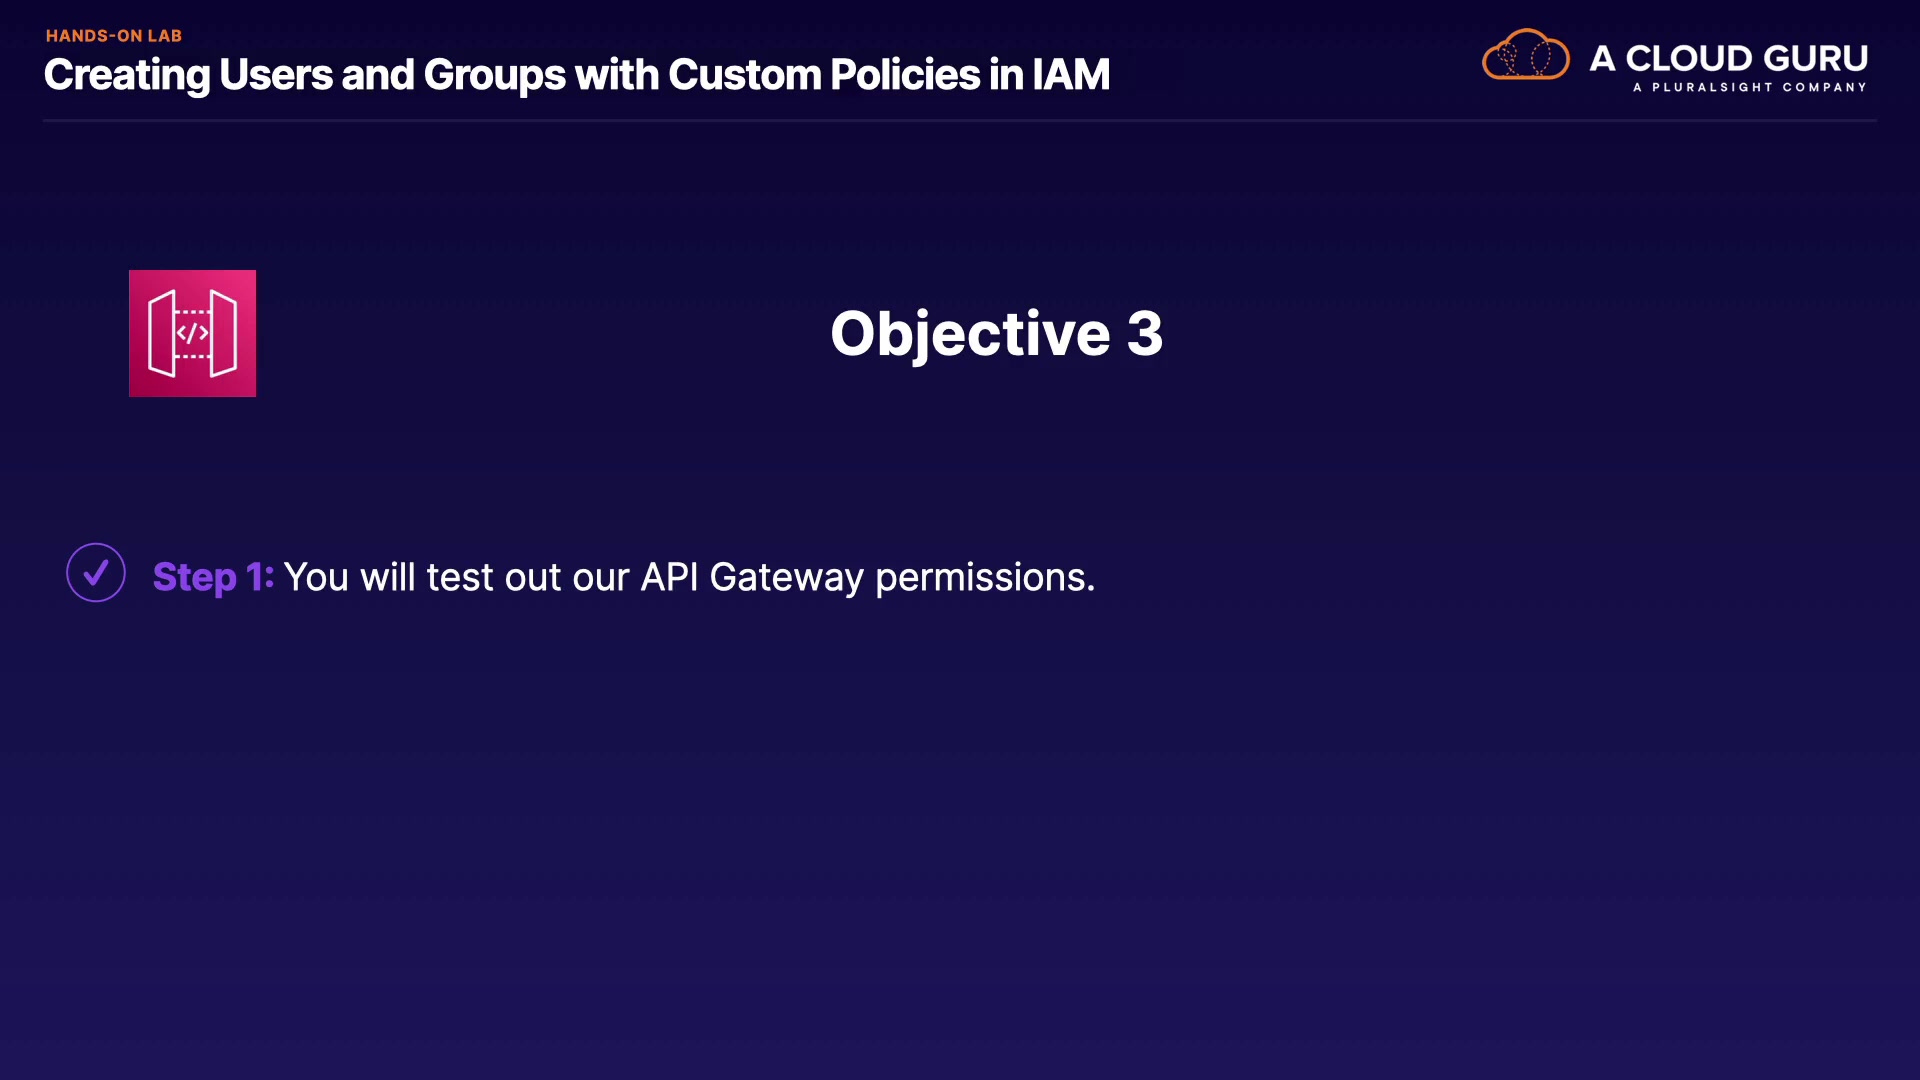The image size is (1920, 1080).
Task: Click the 'A CLOUD GURU' brand text
Action: click(1728, 58)
